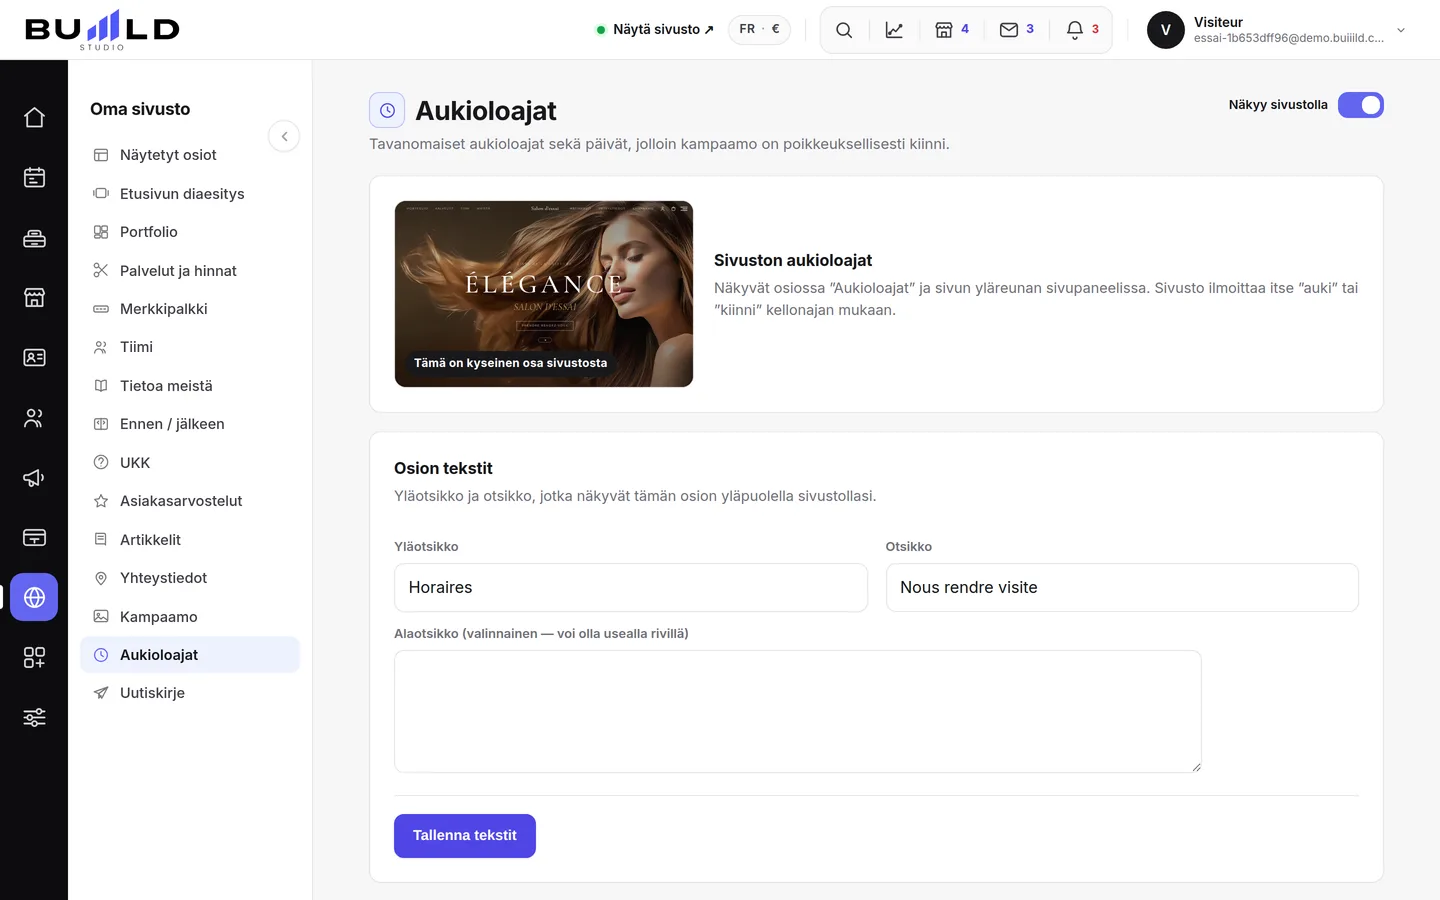The width and height of the screenshot is (1440, 900).
Task: Open the FR · € language currency selector
Action: coord(759,30)
